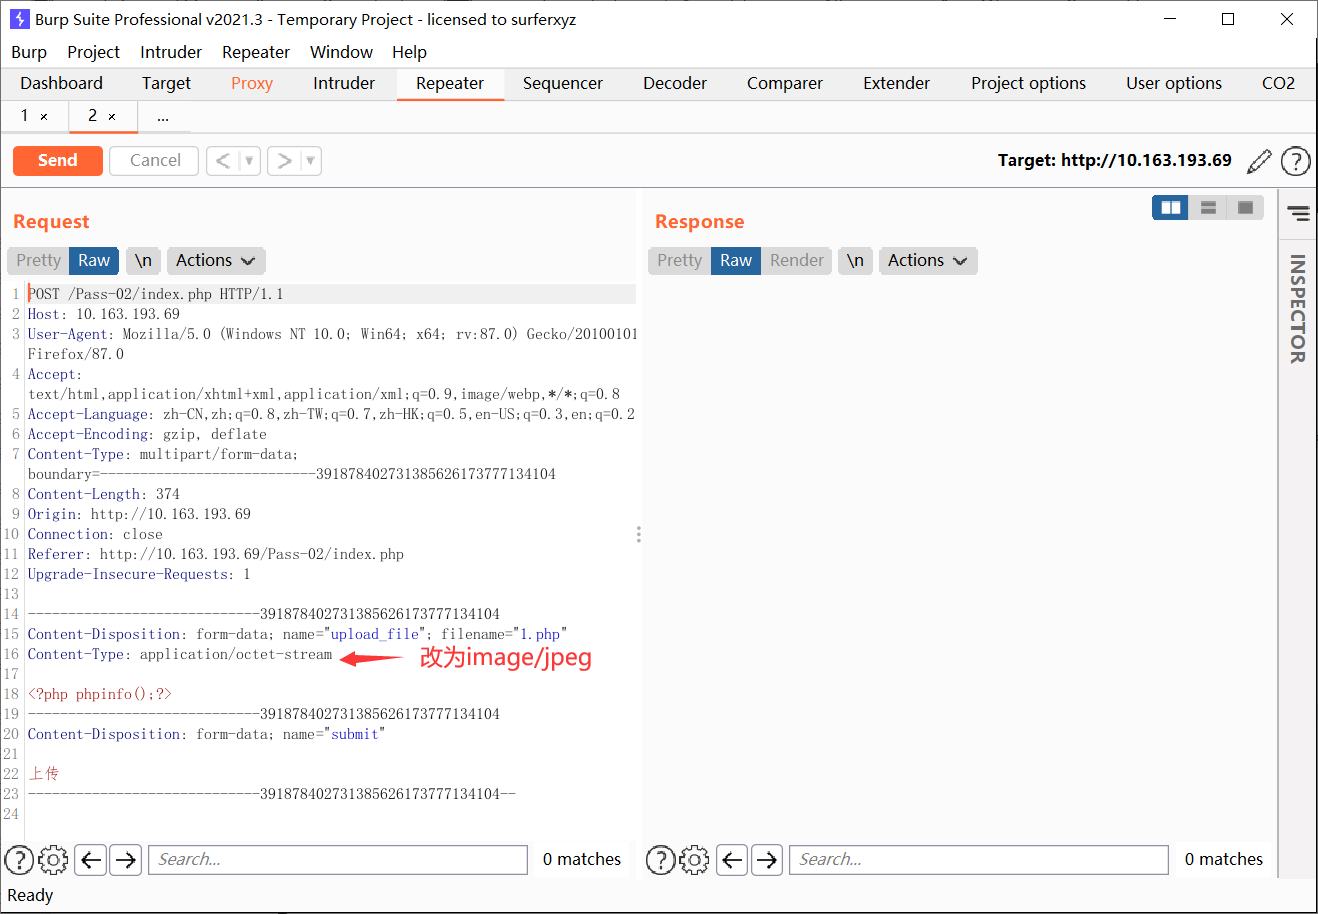The width and height of the screenshot is (1318, 914).
Task: Expand the Actions dropdown in Response panel
Action: point(928,260)
